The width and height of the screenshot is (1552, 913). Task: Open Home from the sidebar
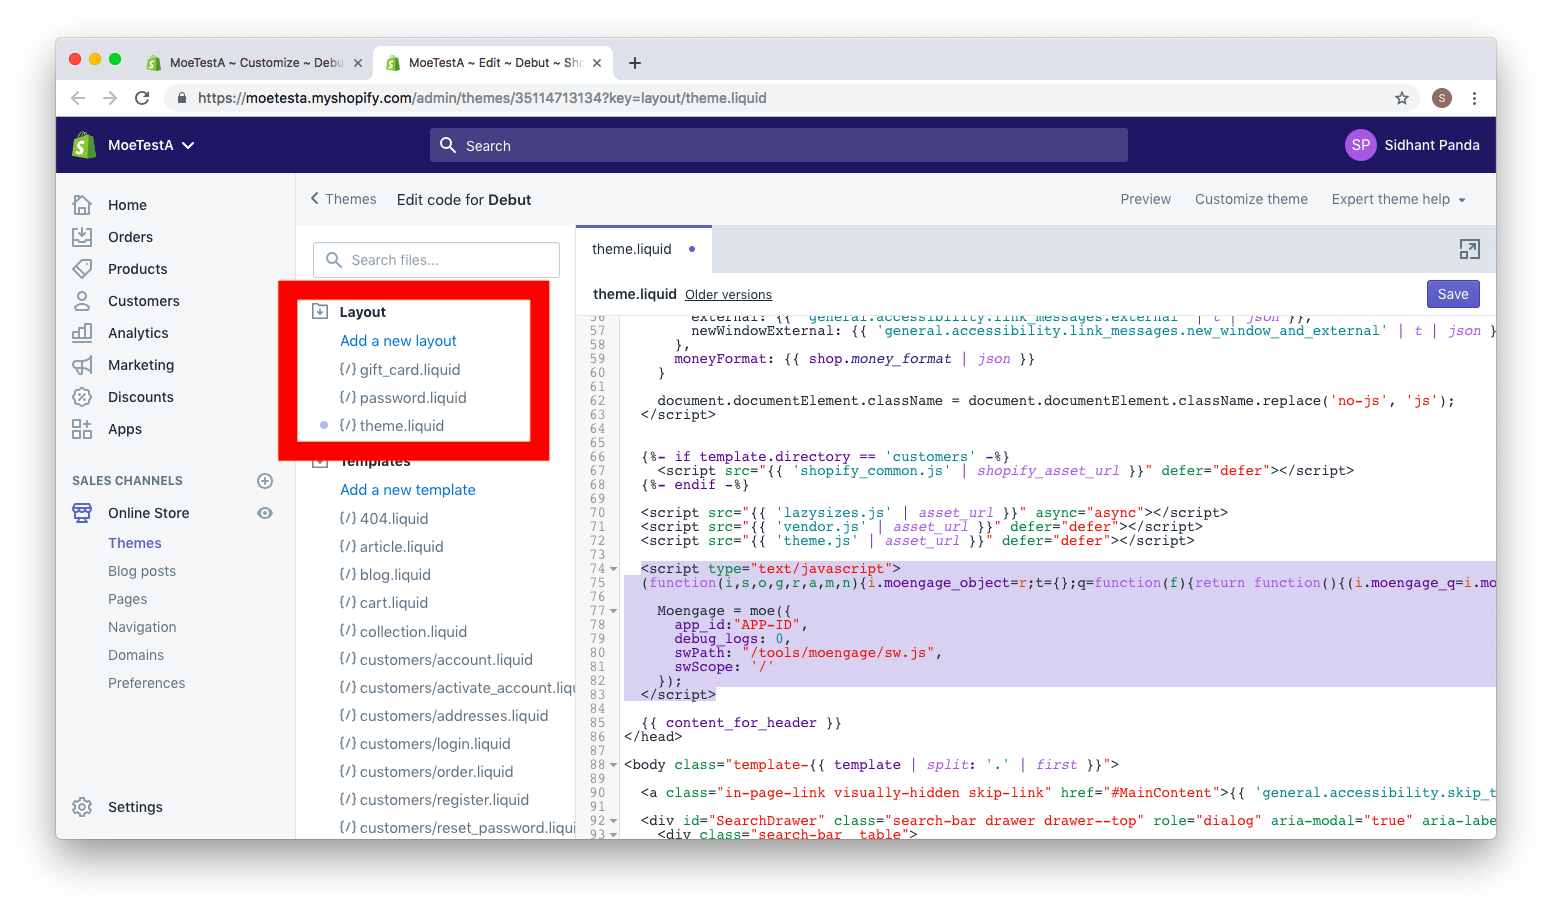(127, 205)
